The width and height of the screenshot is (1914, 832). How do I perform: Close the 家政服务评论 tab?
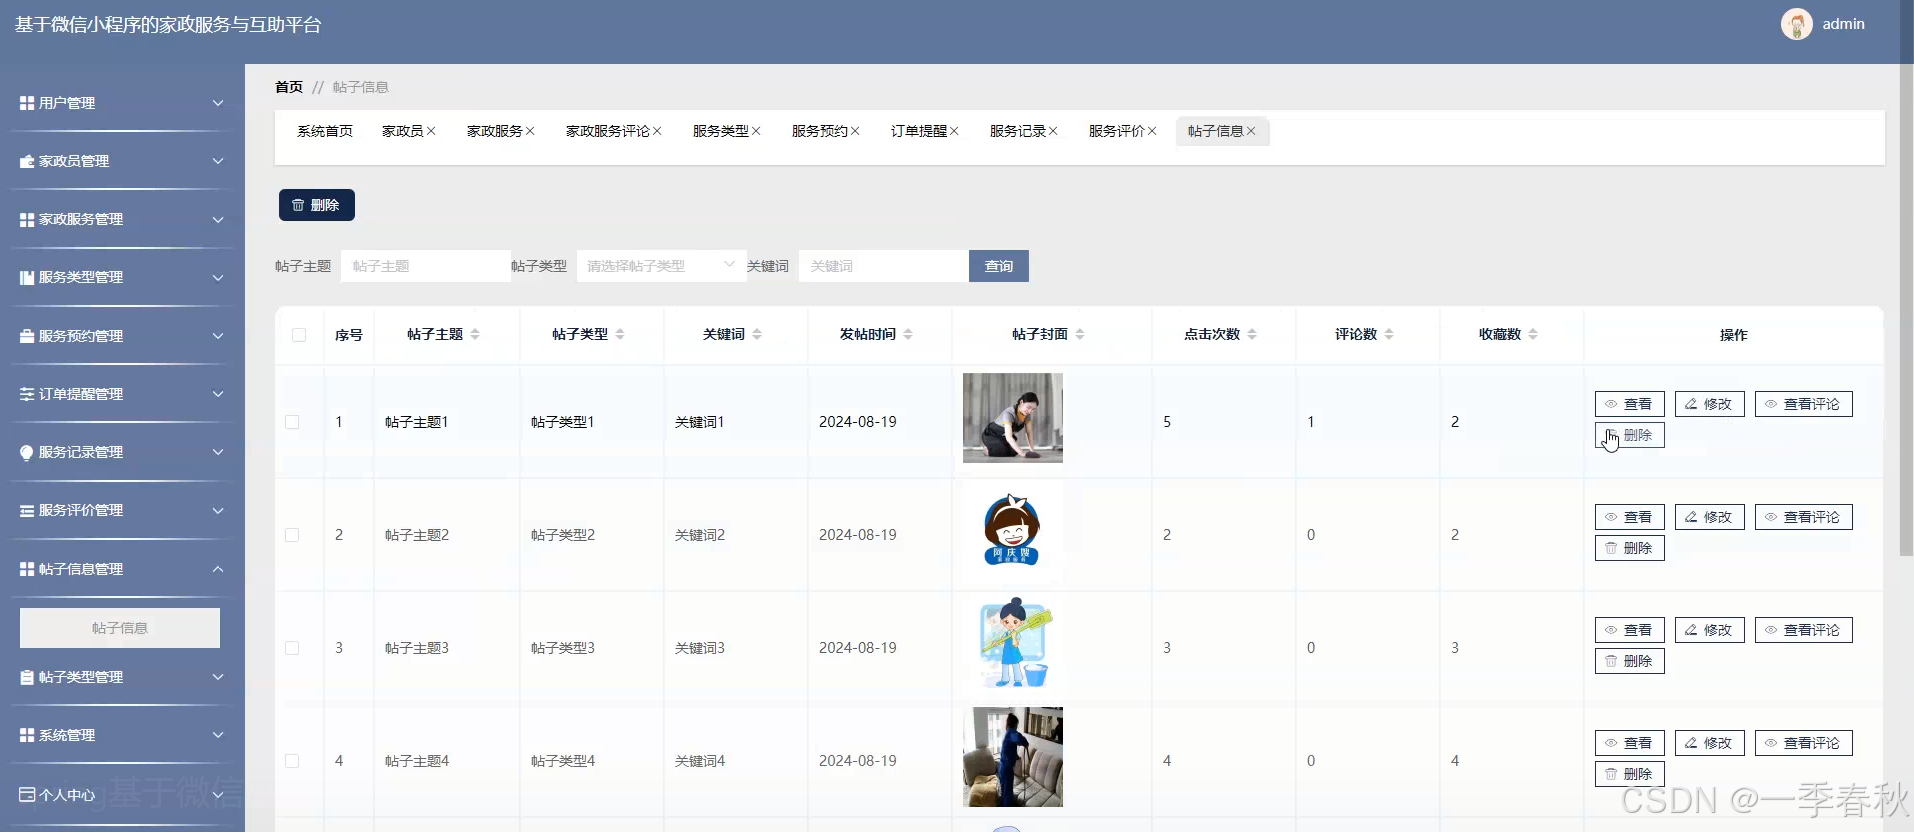(657, 131)
